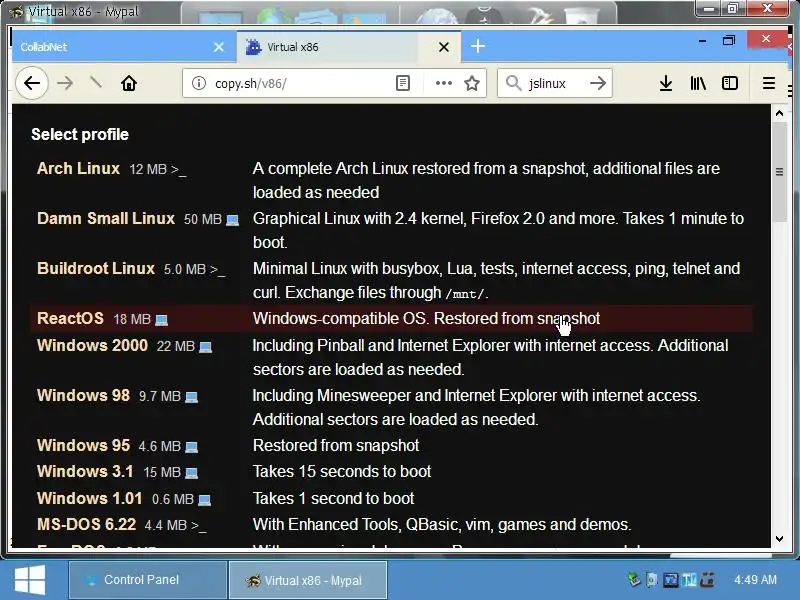800x600 pixels.
Task: Click the 'Takes 1 second to boot' text
Action: (x=333, y=498)
